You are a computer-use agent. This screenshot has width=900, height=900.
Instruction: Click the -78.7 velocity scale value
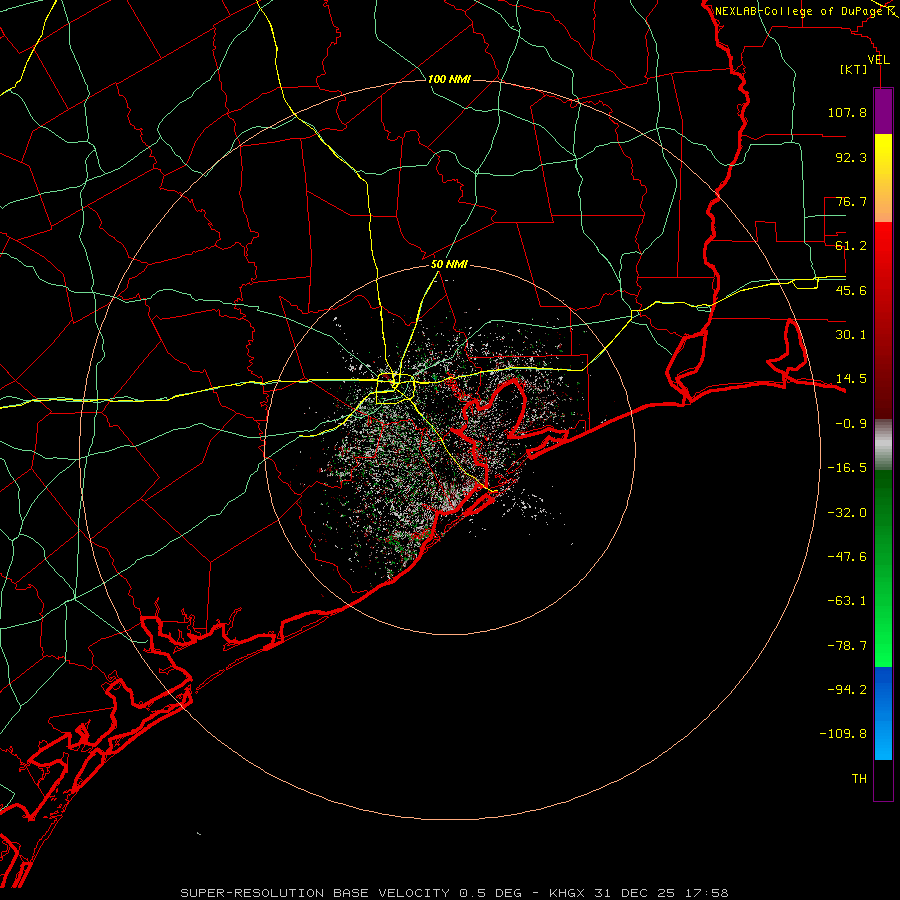click(x=847, y=646)
